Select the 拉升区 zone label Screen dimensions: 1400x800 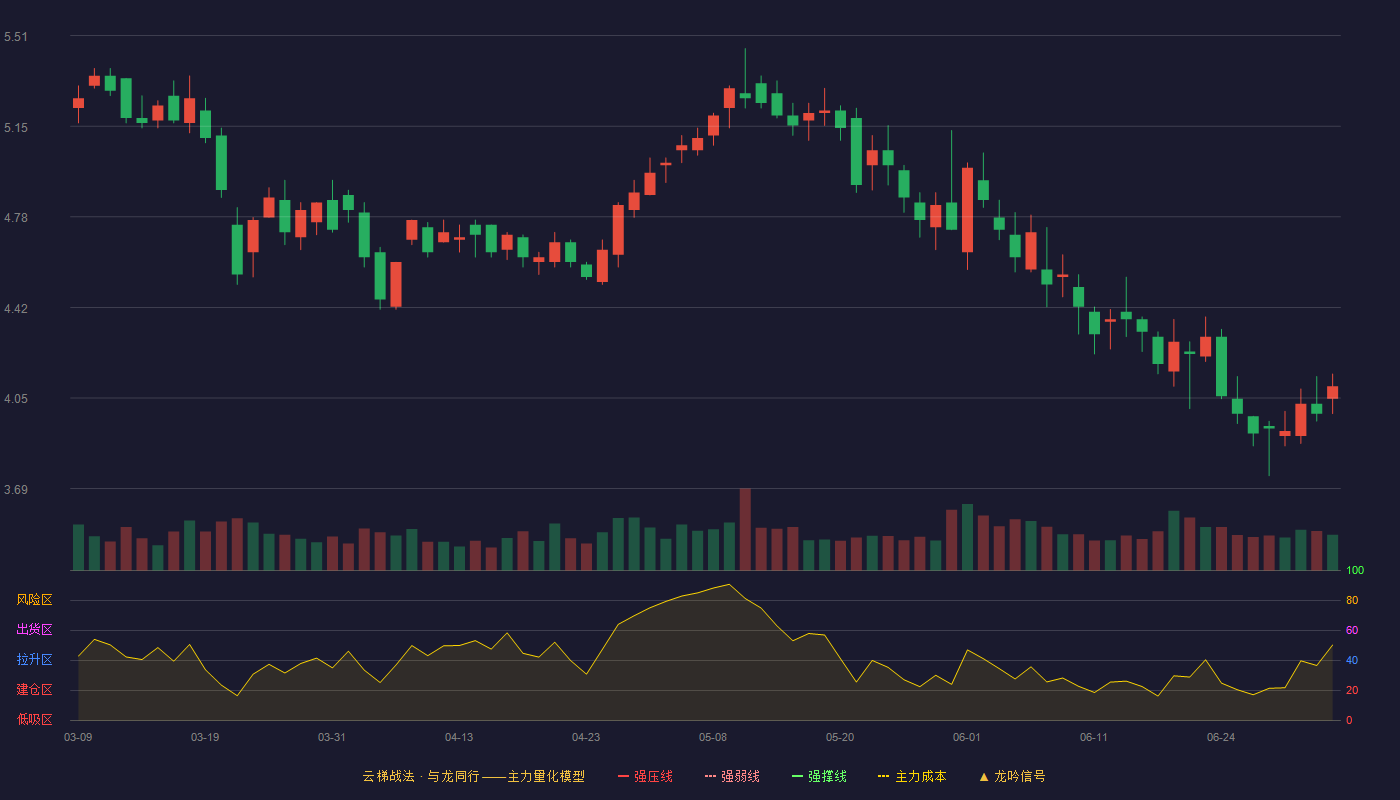[x=34, y=660]
